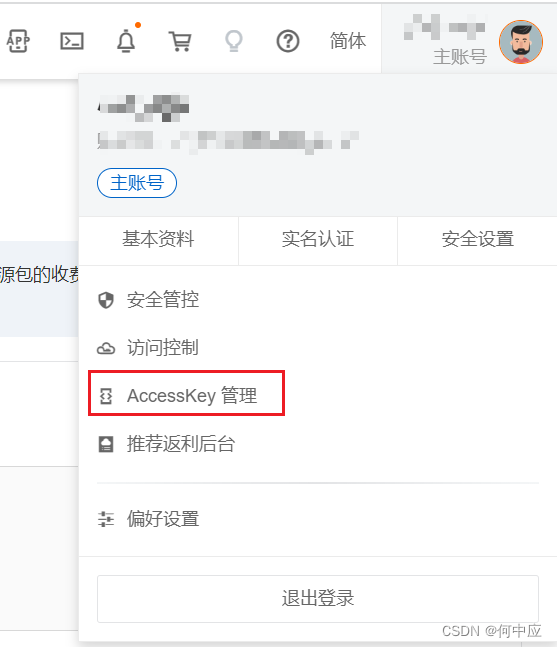Open the APP mobile icon in header
The image size is (557, 647).
(18, 41)
